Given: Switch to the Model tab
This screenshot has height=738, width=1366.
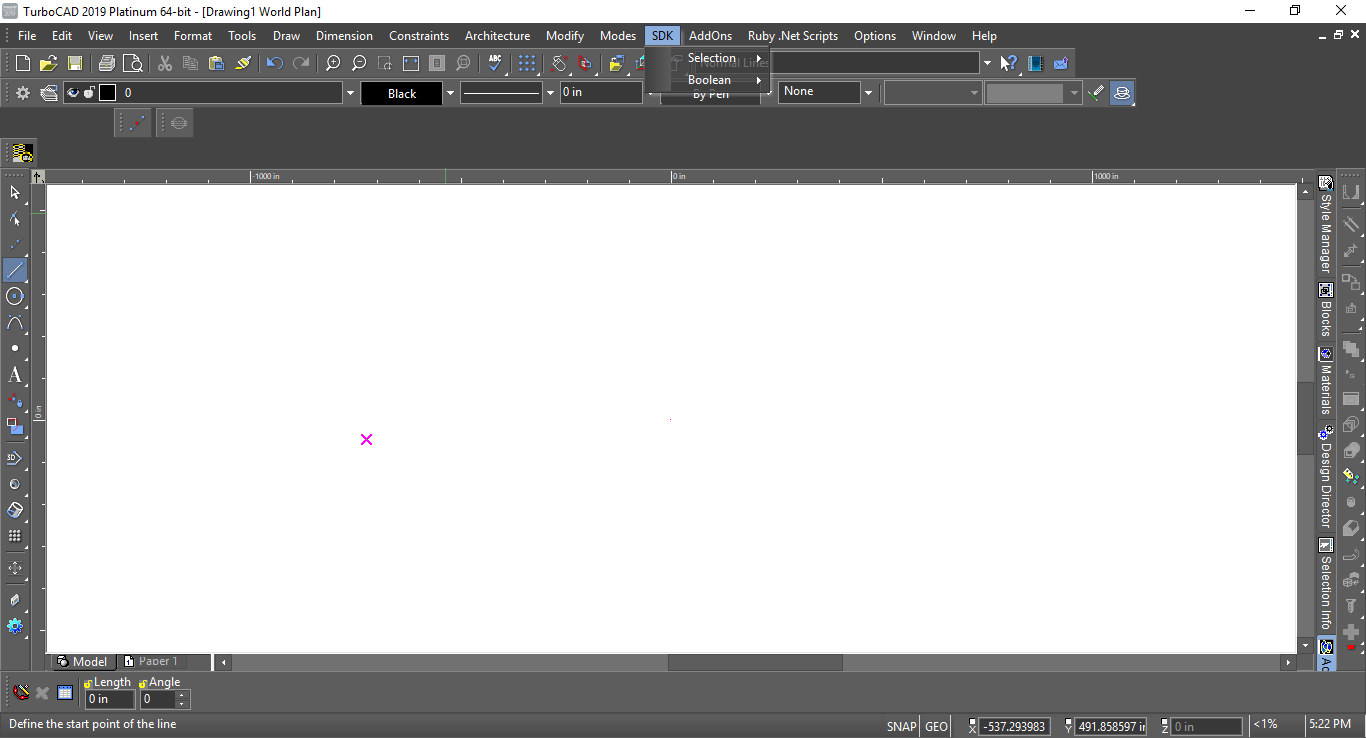Looking at the screenshot, I should pos(82,662).
